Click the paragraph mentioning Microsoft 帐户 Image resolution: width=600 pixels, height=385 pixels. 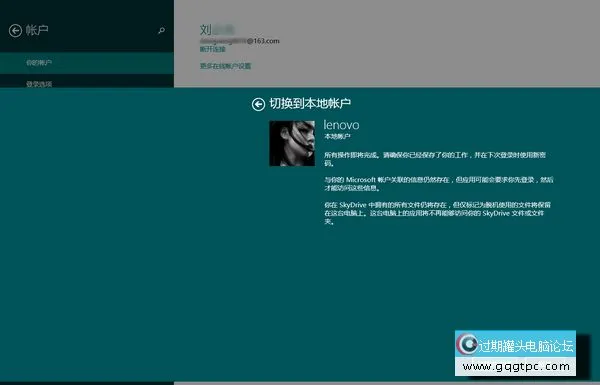click(x=439, y=184)
